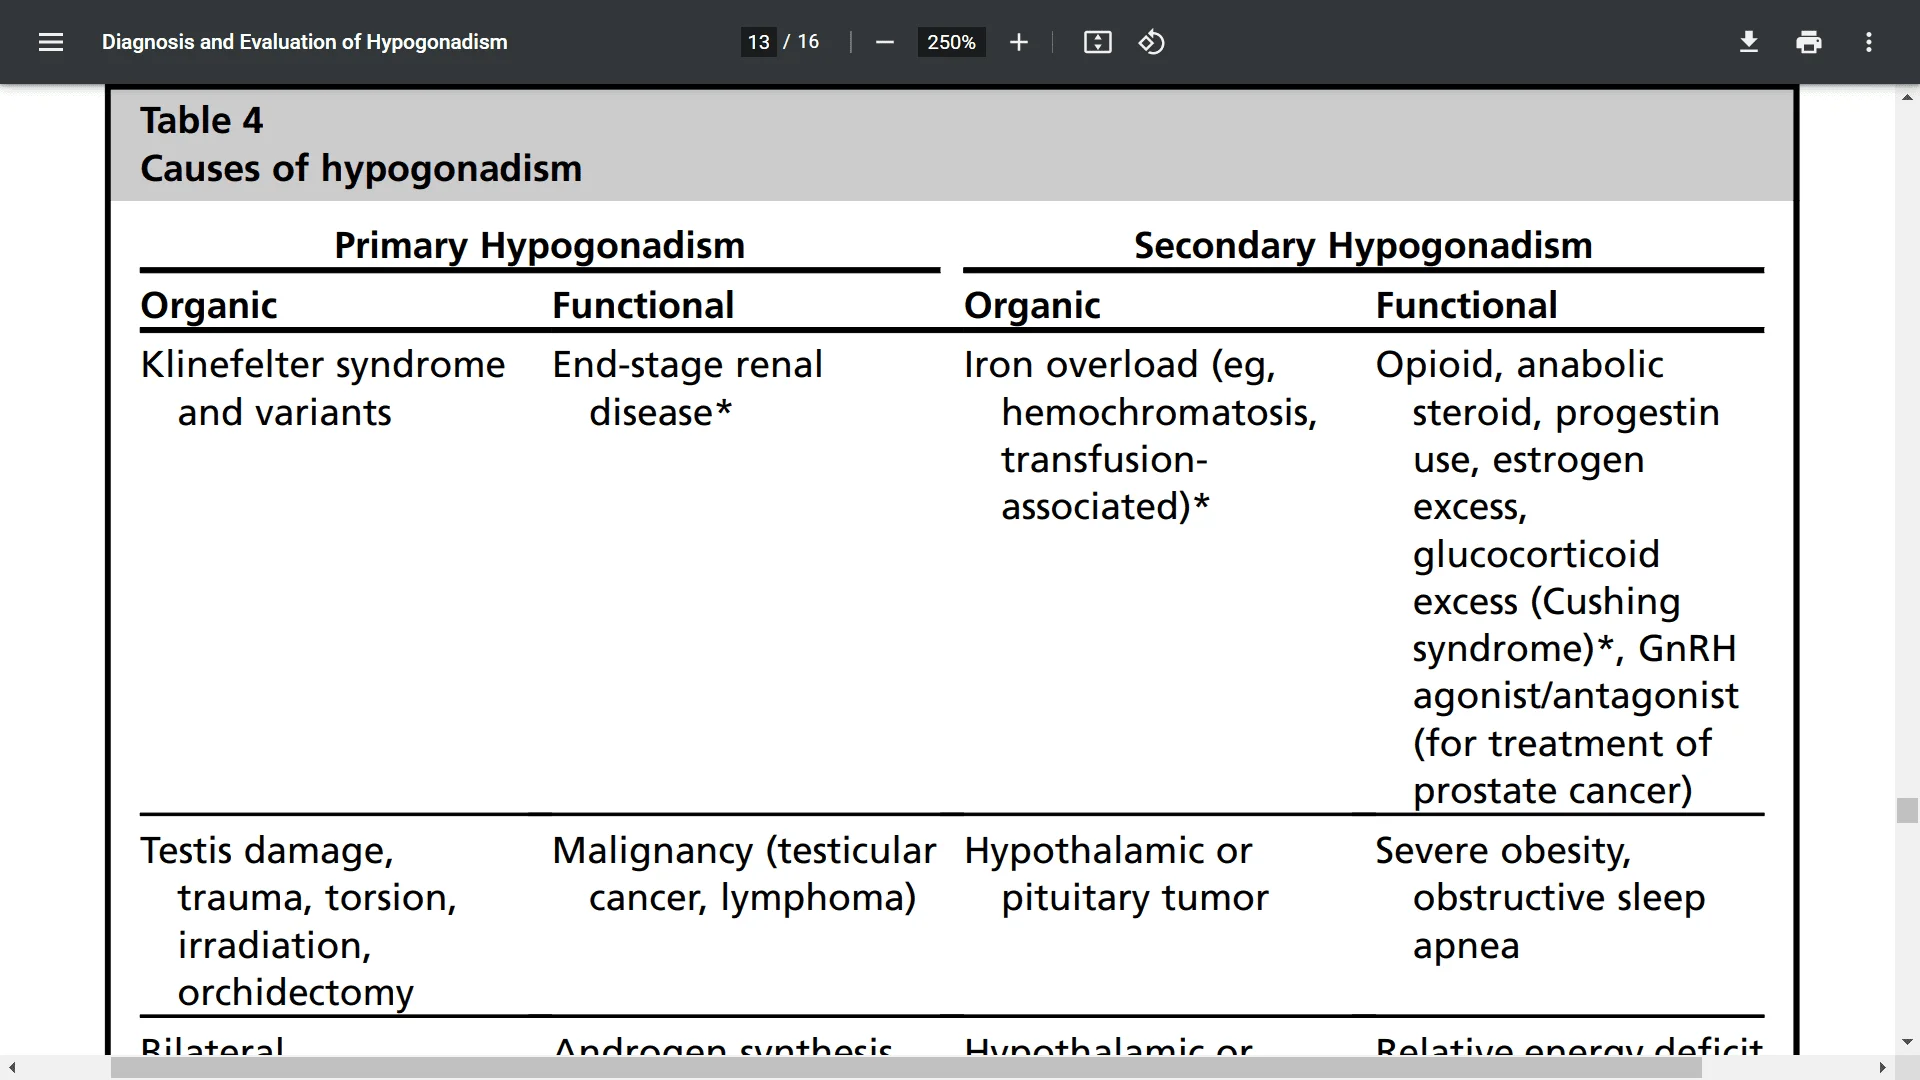Click the scroll right arrow
This screenshot has height=1080, width=1920.
tap(1882, 1068)
